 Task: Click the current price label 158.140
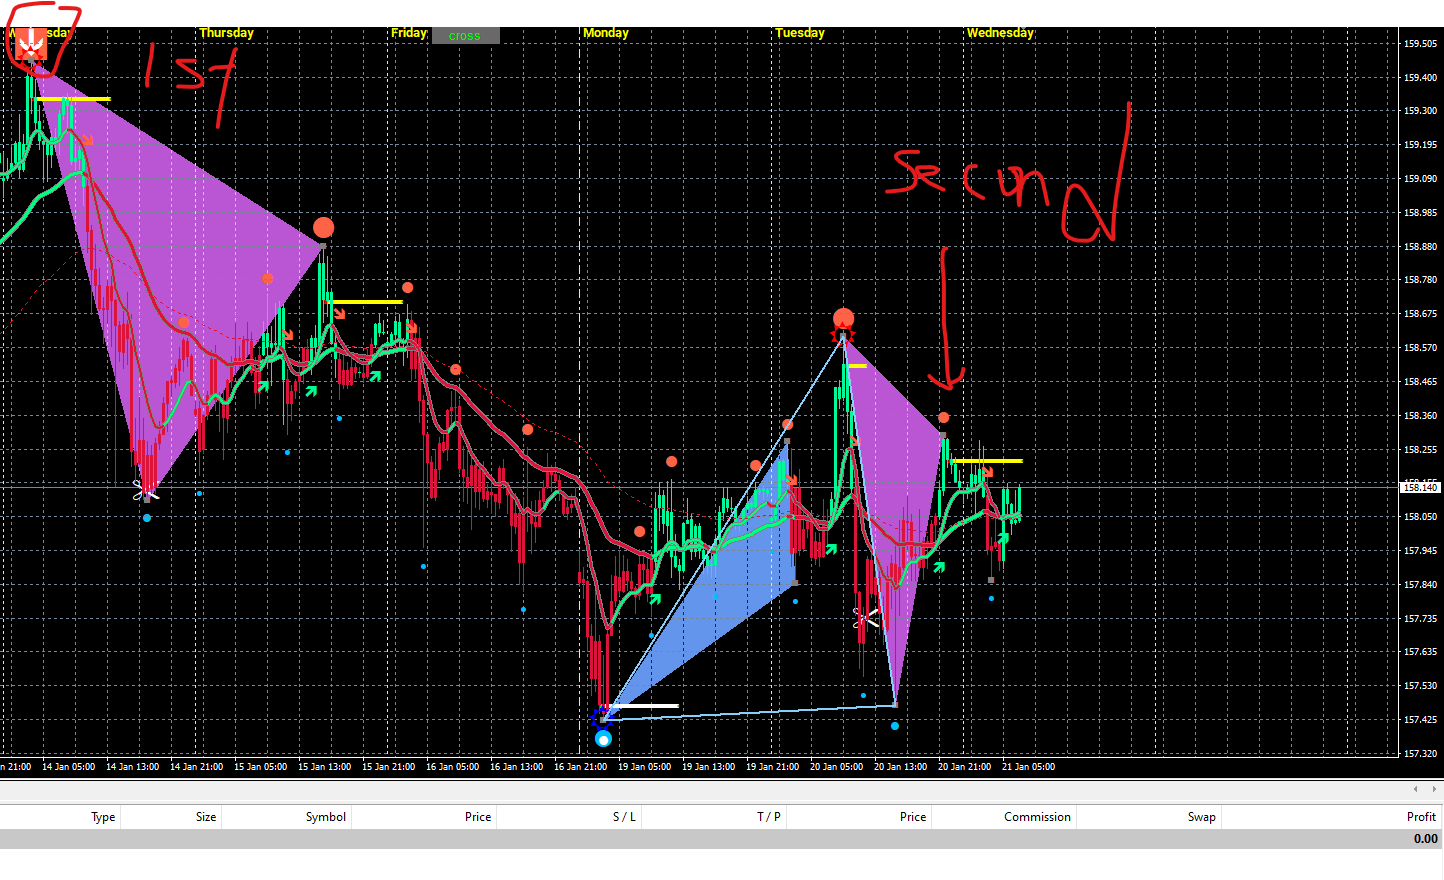point(1420,487)
